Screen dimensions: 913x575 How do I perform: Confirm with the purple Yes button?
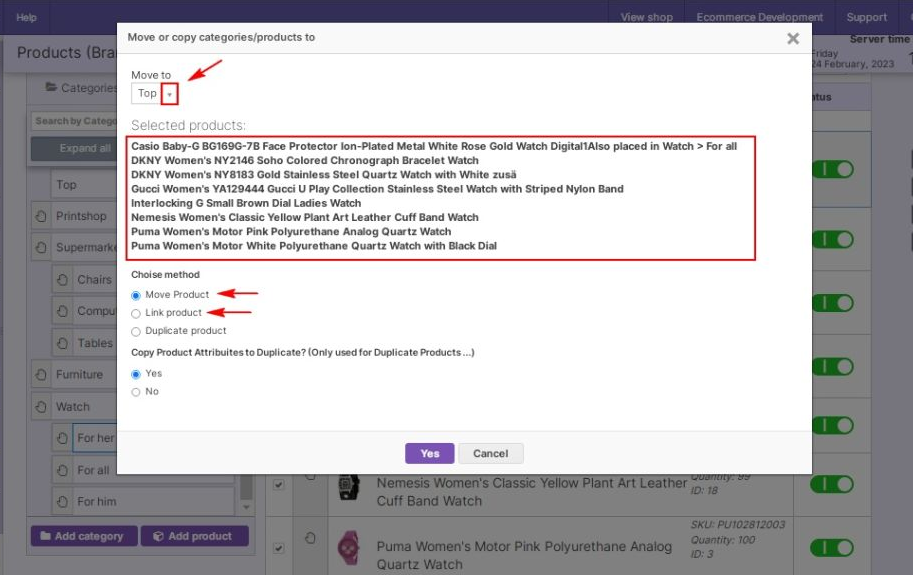(429, 453)
